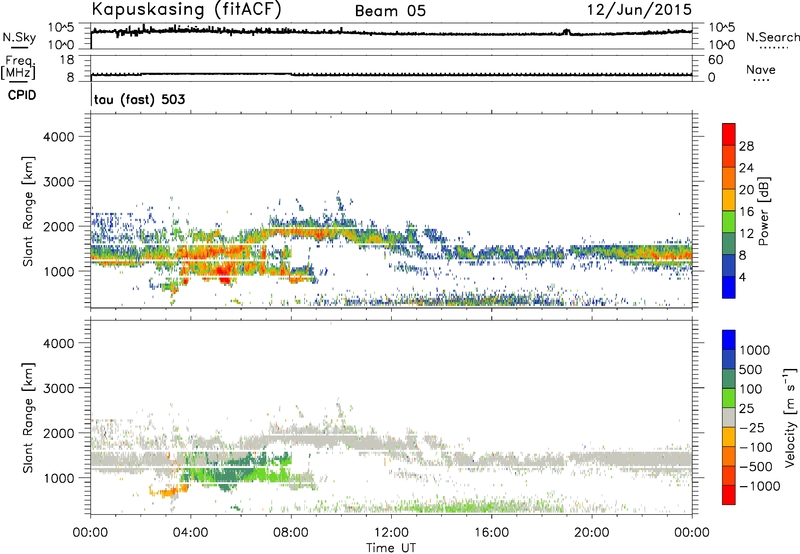Viewport: 800px width, 554px height.
Task: Click the red bottom of velocity colorbar
Action: pyautogui.click(x=729, y=495)
